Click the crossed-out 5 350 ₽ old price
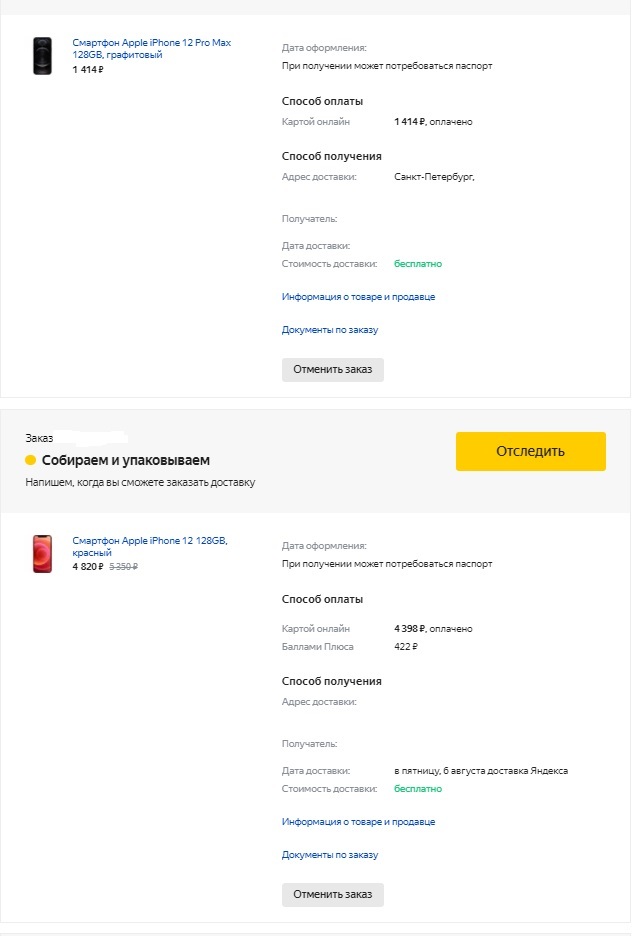 coord(123,566)
